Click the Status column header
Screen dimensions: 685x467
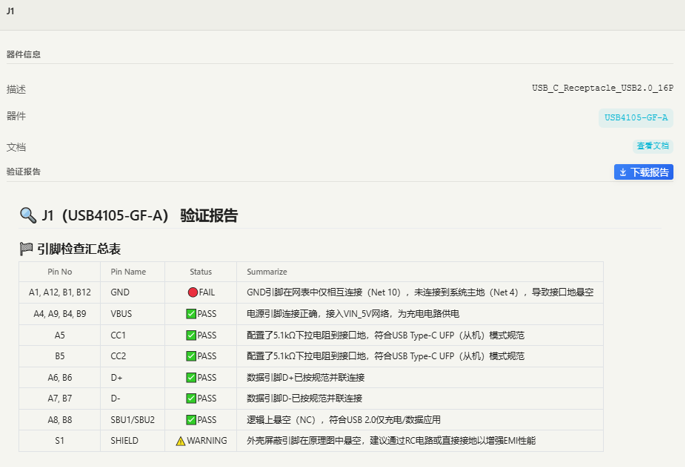point(201,272)
